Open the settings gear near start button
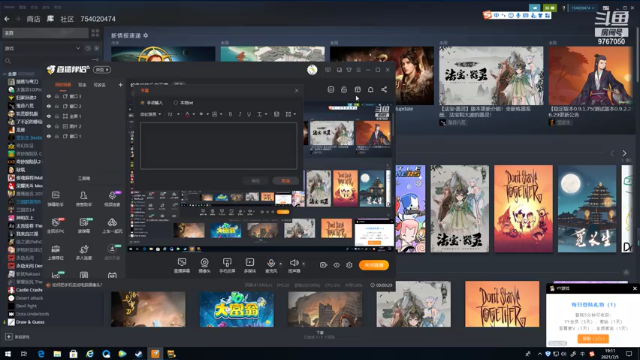Screen dimensions: 640x360 point(349,265)
